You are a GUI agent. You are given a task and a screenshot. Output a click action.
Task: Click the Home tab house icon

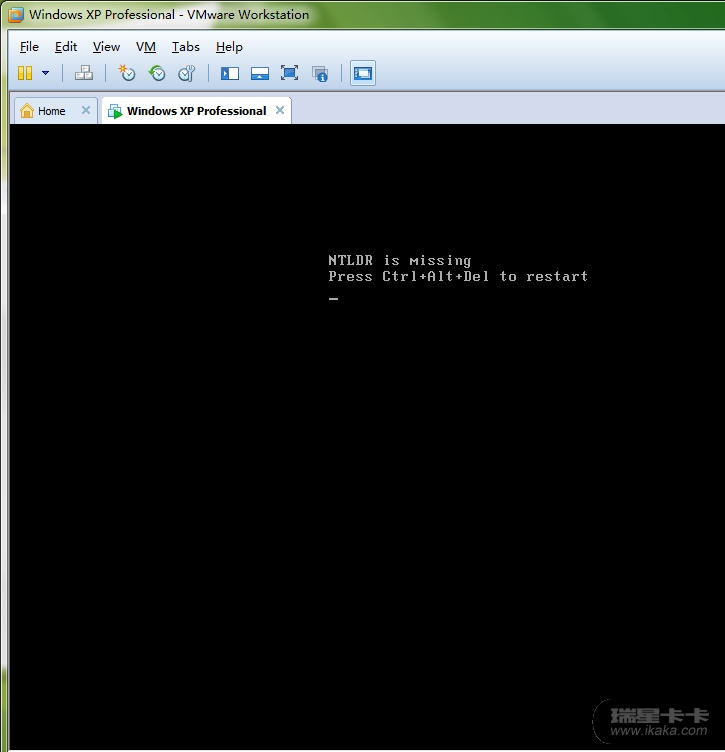[27, 110]
